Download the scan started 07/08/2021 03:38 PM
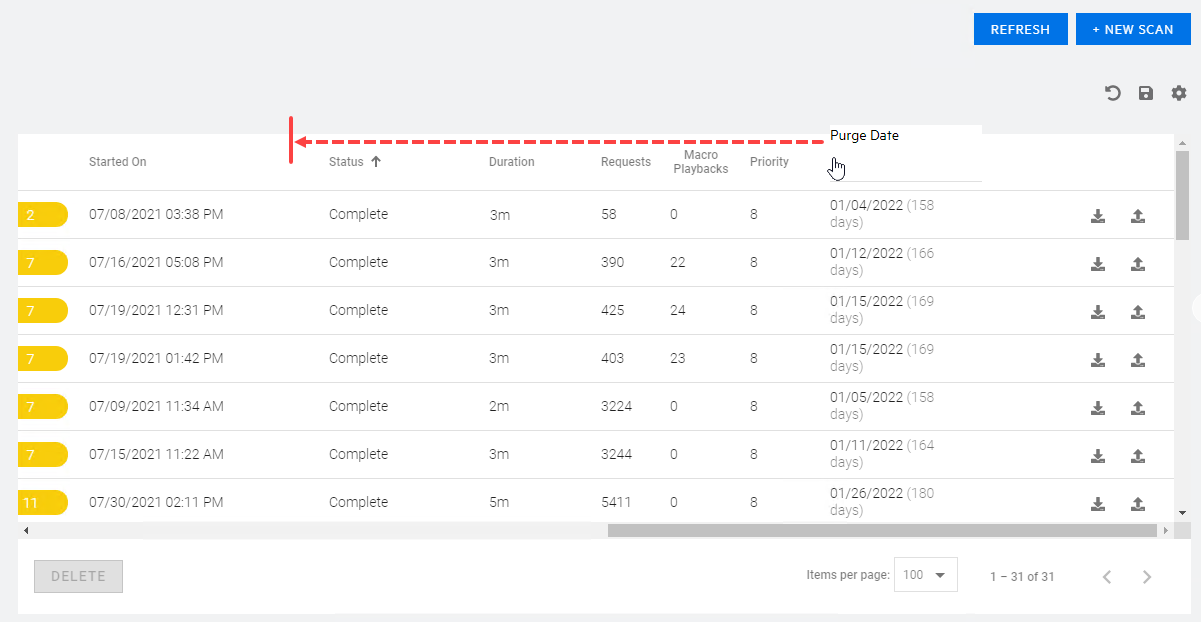 click(x=1098, y=215)
